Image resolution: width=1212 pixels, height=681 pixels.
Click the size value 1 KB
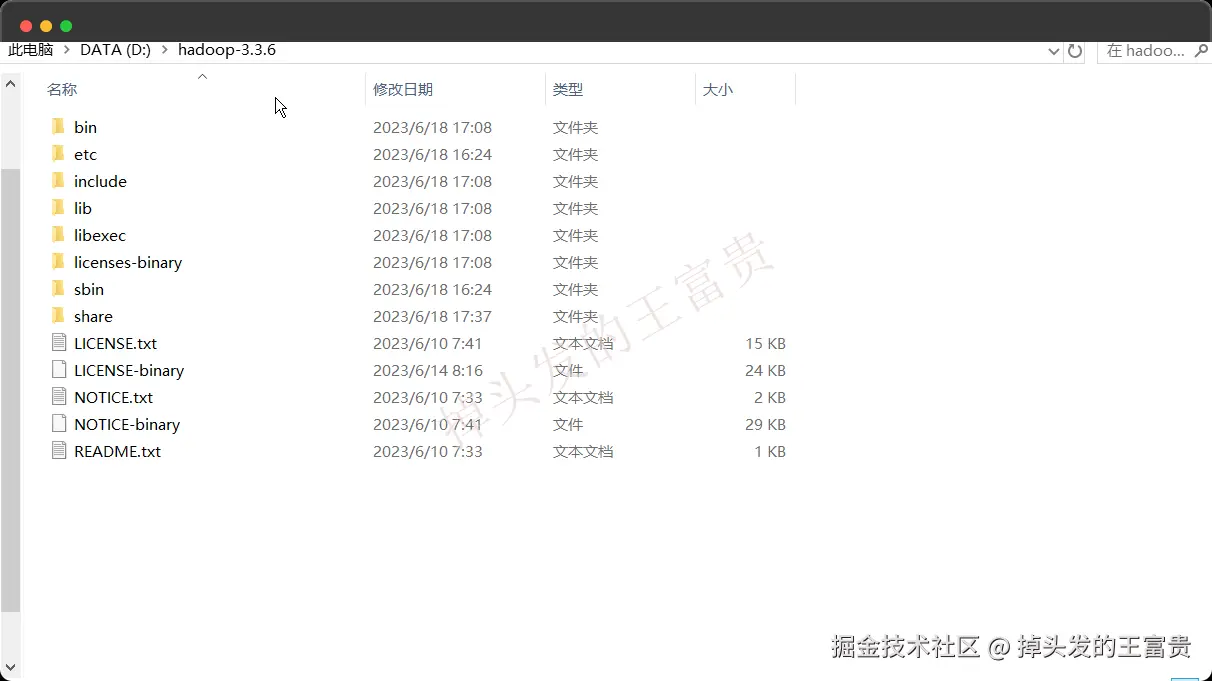click(x=770, y=451)
